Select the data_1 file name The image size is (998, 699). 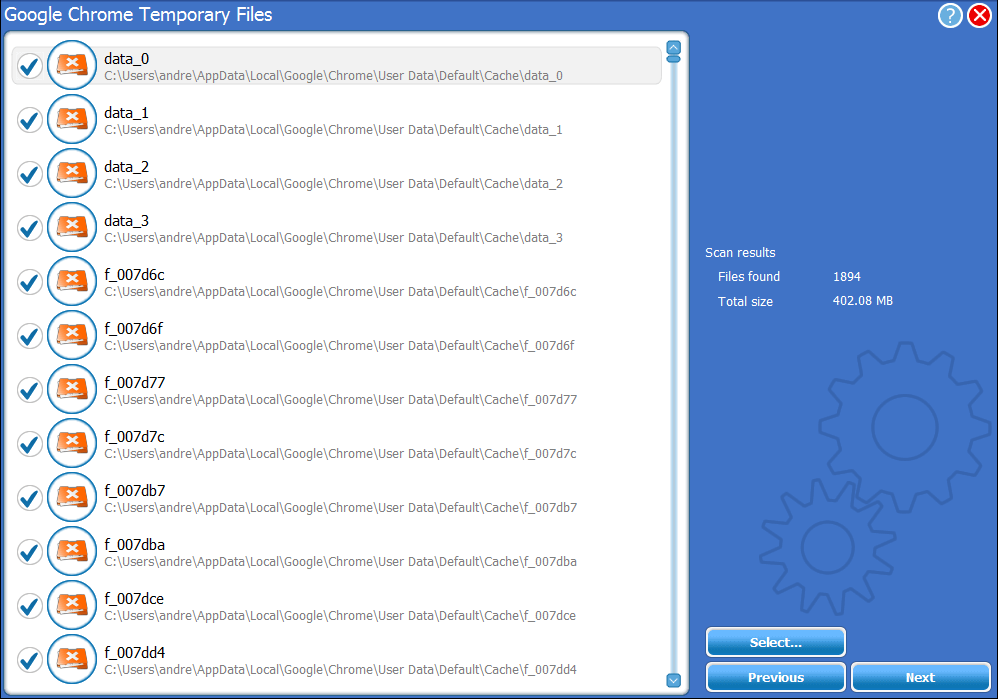127,113
